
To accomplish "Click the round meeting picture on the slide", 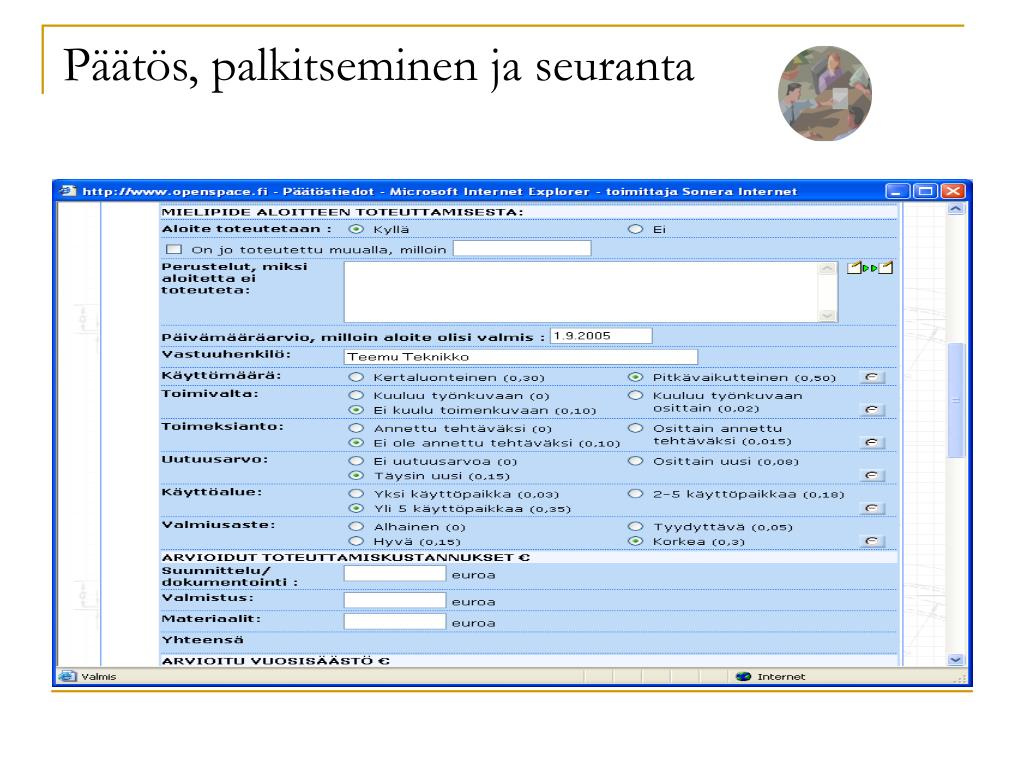I will [825, 93].
